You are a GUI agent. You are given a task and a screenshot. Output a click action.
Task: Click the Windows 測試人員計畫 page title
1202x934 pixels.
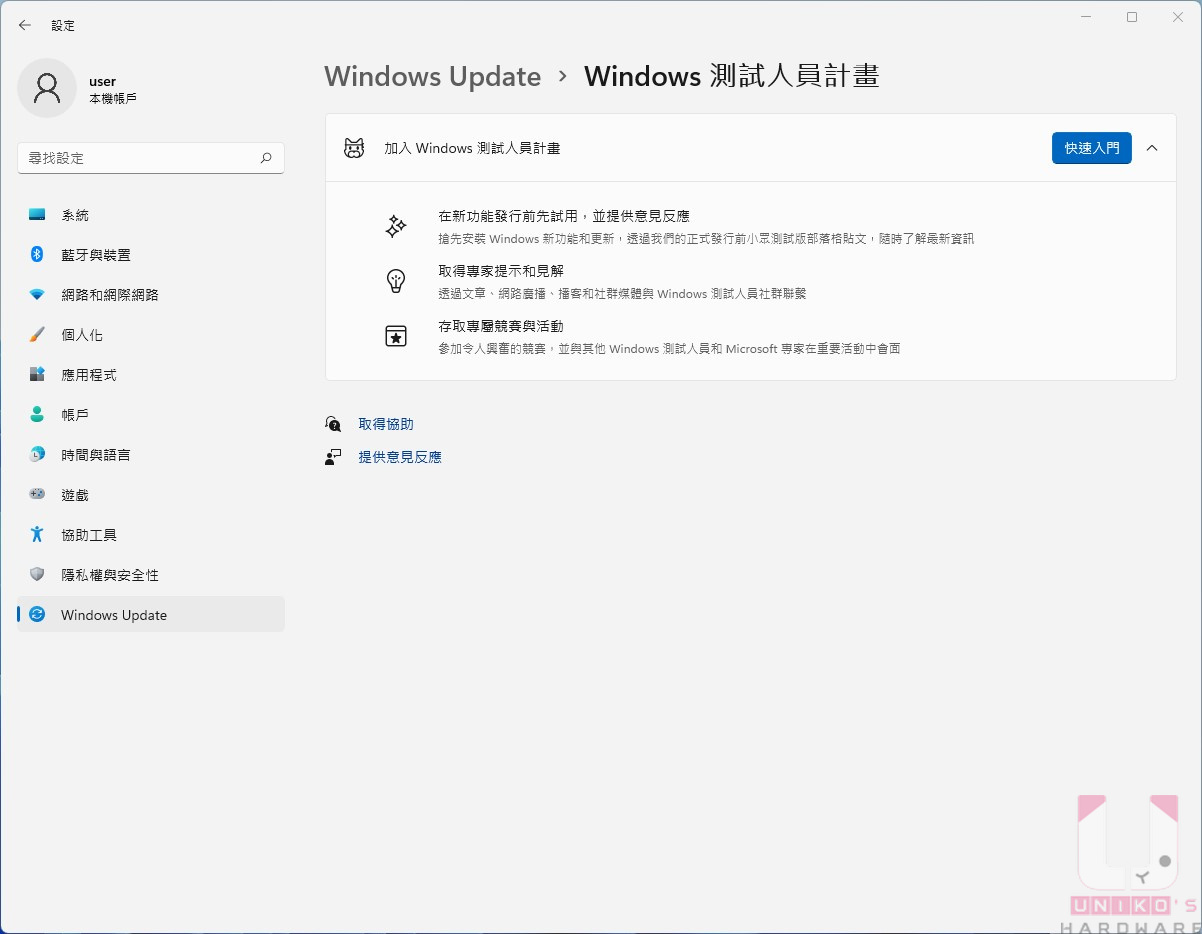point(732,77)
